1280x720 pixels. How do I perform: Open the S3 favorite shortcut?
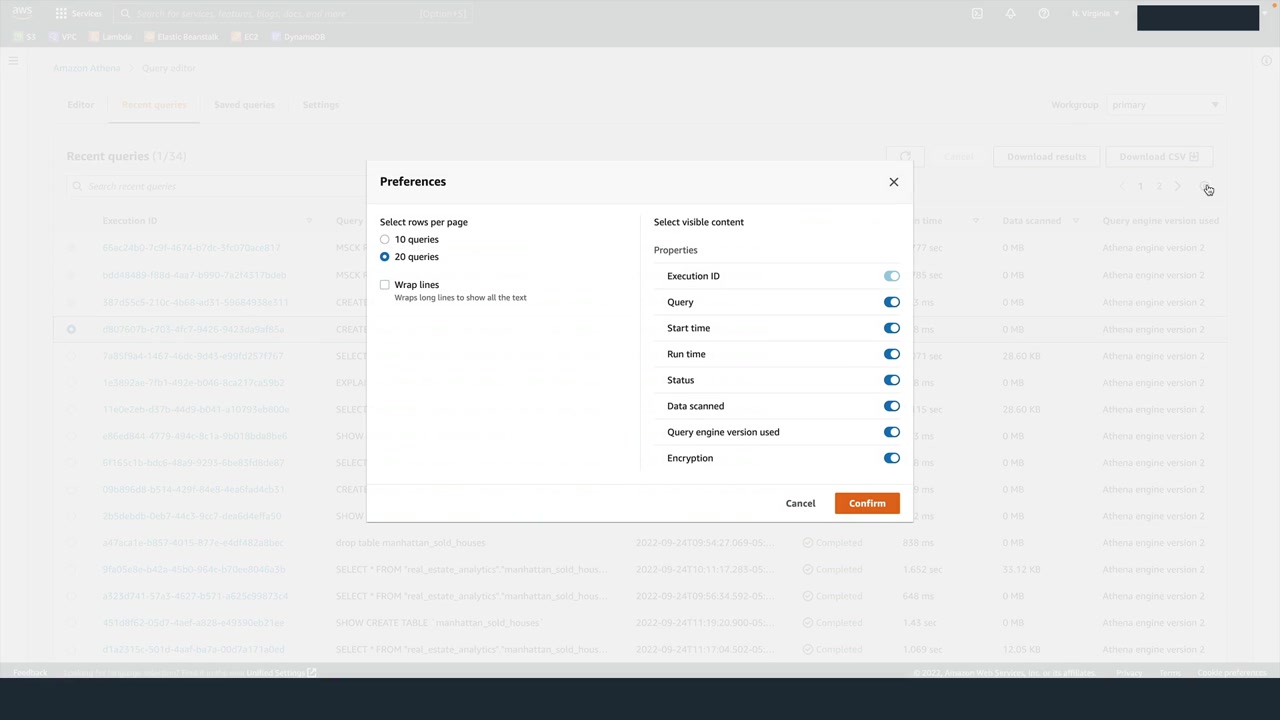click(25, 37)
